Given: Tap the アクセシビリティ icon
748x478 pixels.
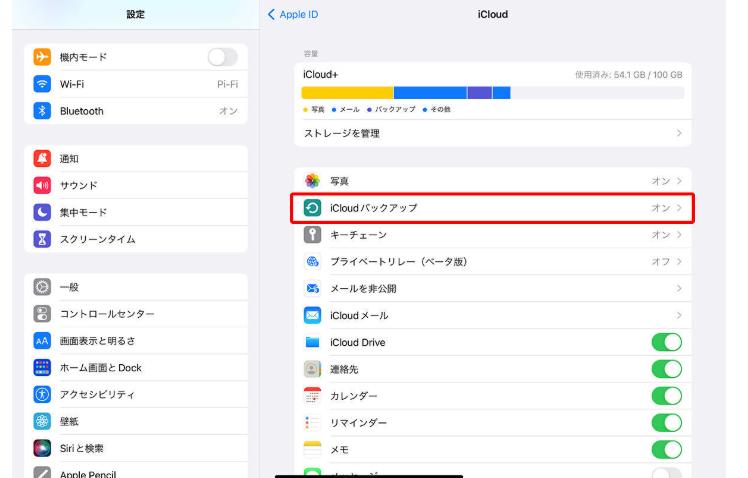Looking at the screenshot, I should 42,394.
